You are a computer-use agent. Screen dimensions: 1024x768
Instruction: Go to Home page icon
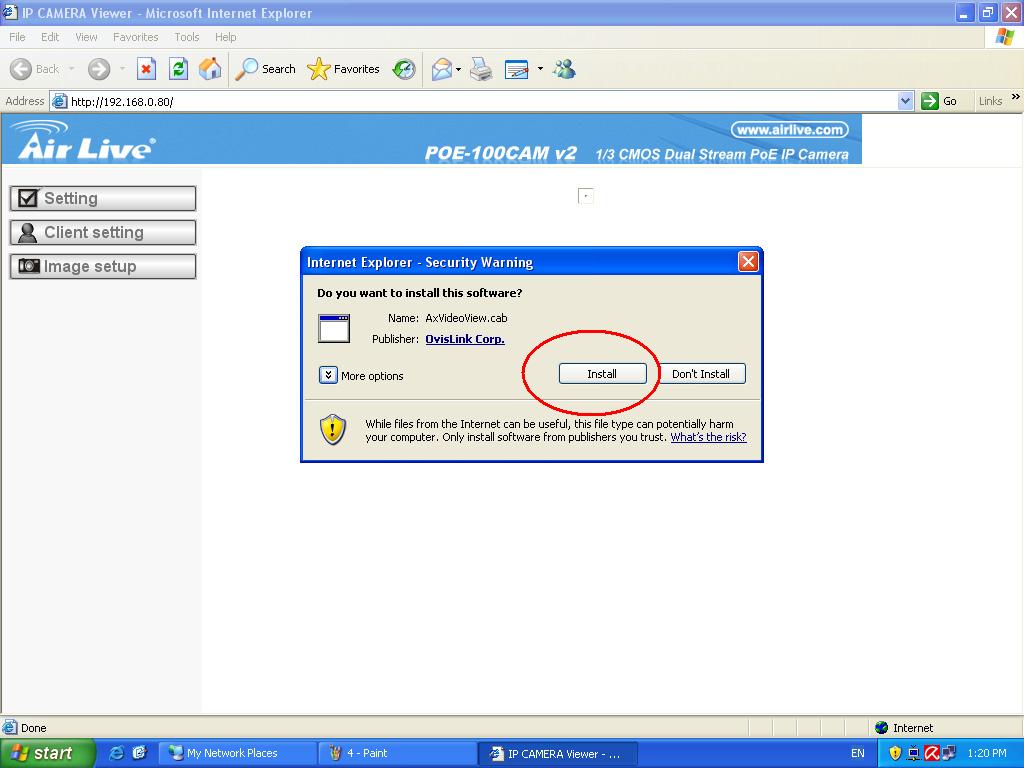click(210, 69)
